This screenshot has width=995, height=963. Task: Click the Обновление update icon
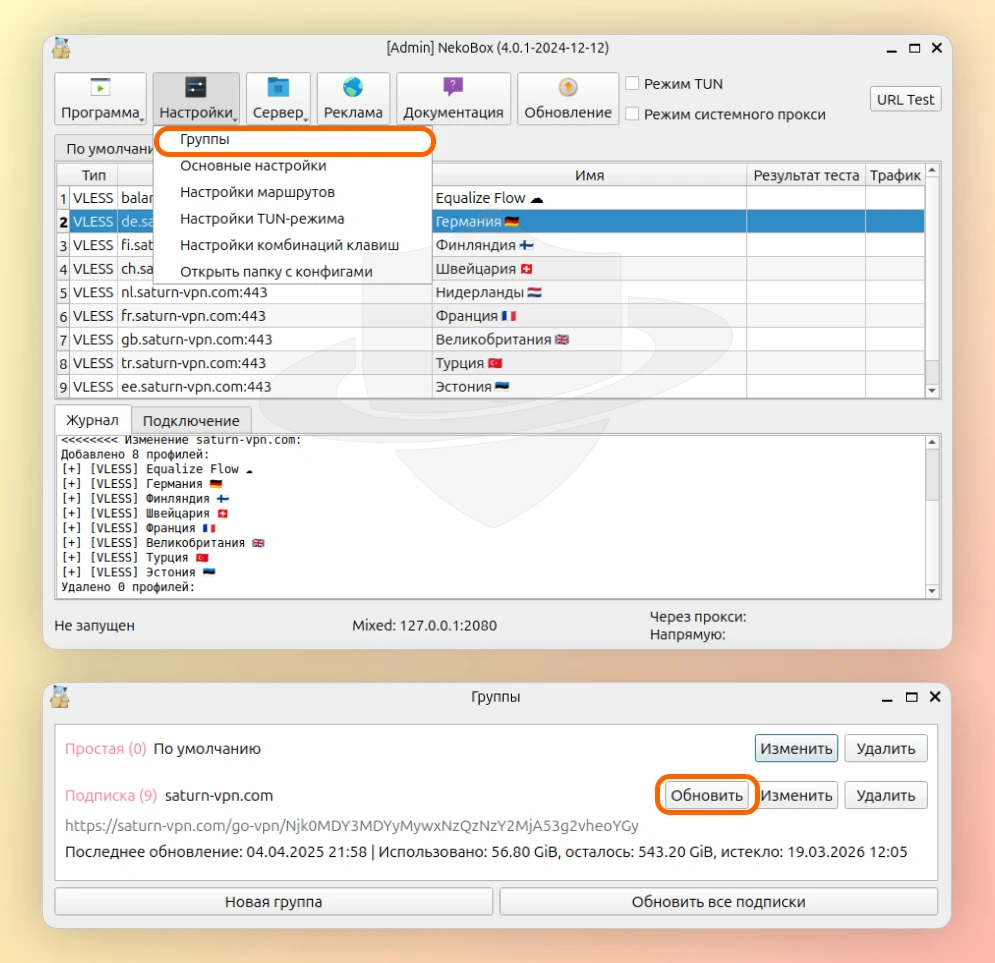coord(567,88)
